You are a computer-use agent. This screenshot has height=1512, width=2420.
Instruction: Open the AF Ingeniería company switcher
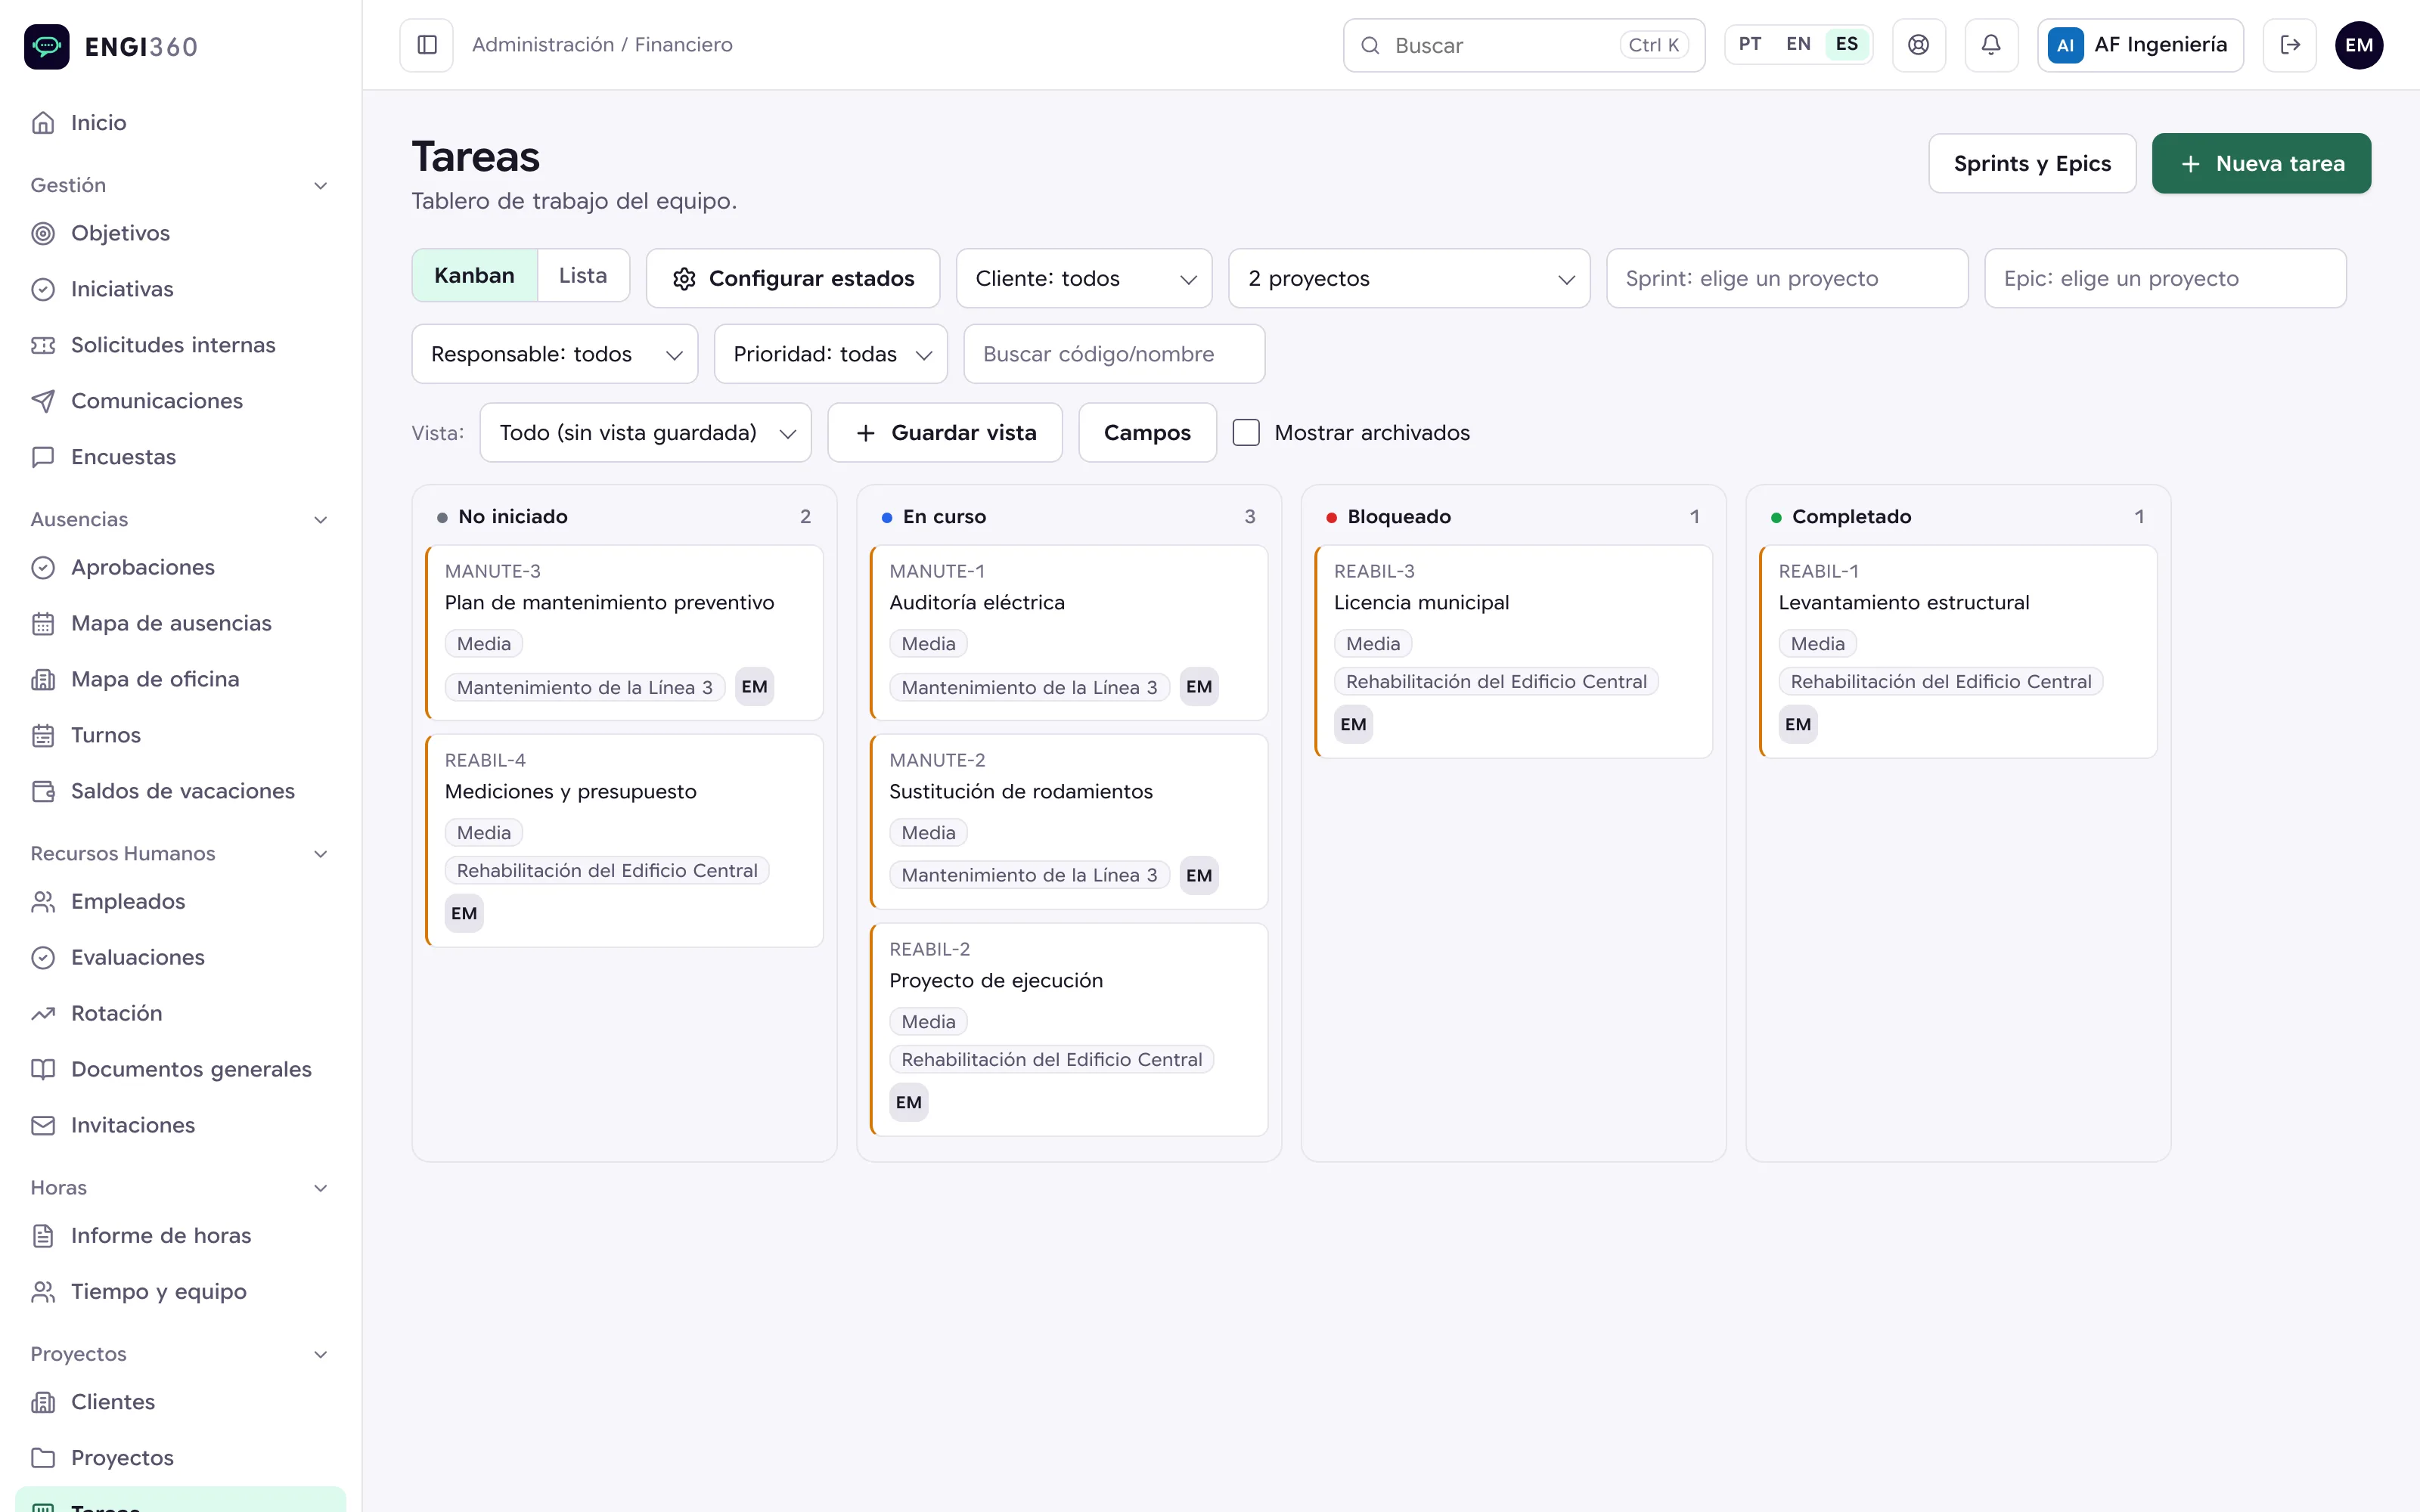tap(2140, 45)
